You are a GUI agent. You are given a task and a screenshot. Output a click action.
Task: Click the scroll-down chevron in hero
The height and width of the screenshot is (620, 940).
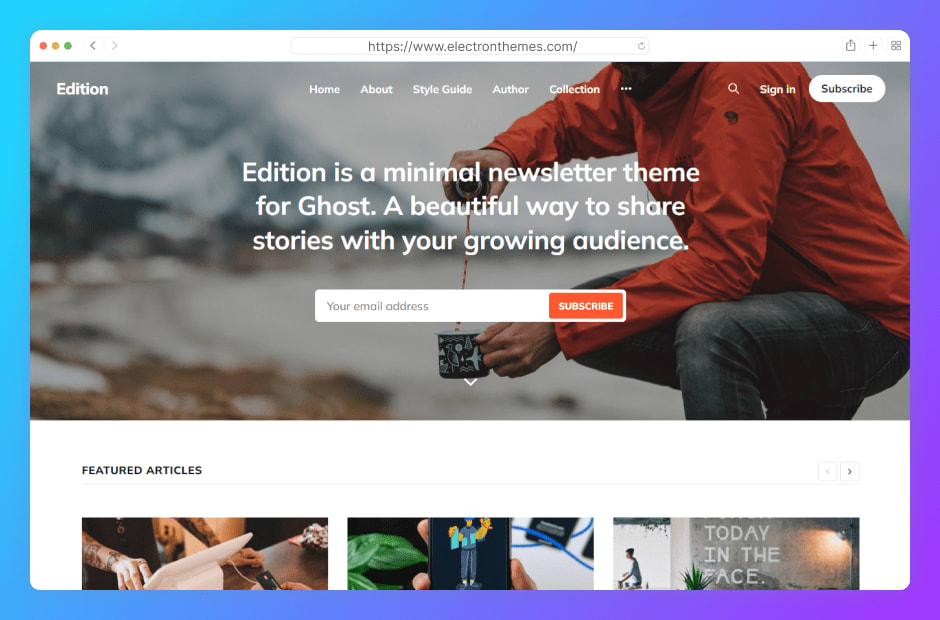click(x=471, y=382)
